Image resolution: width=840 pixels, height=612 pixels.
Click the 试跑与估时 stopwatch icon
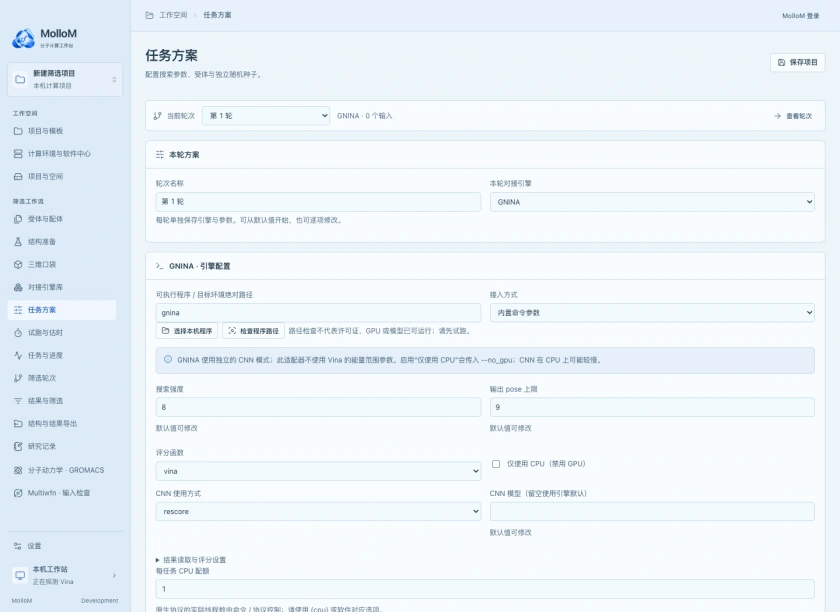[18, 333]
